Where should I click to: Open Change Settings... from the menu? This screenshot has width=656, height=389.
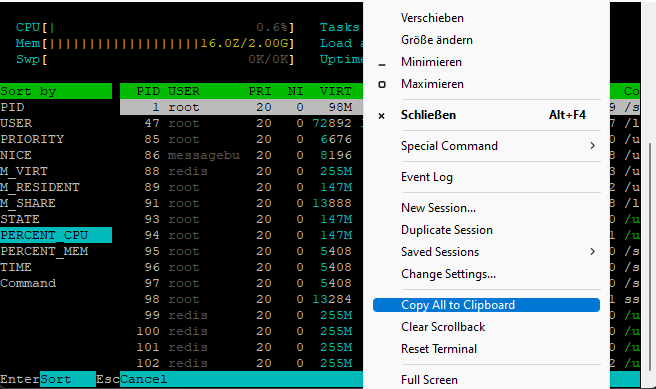pyautogui.click(x=486, y=274)
